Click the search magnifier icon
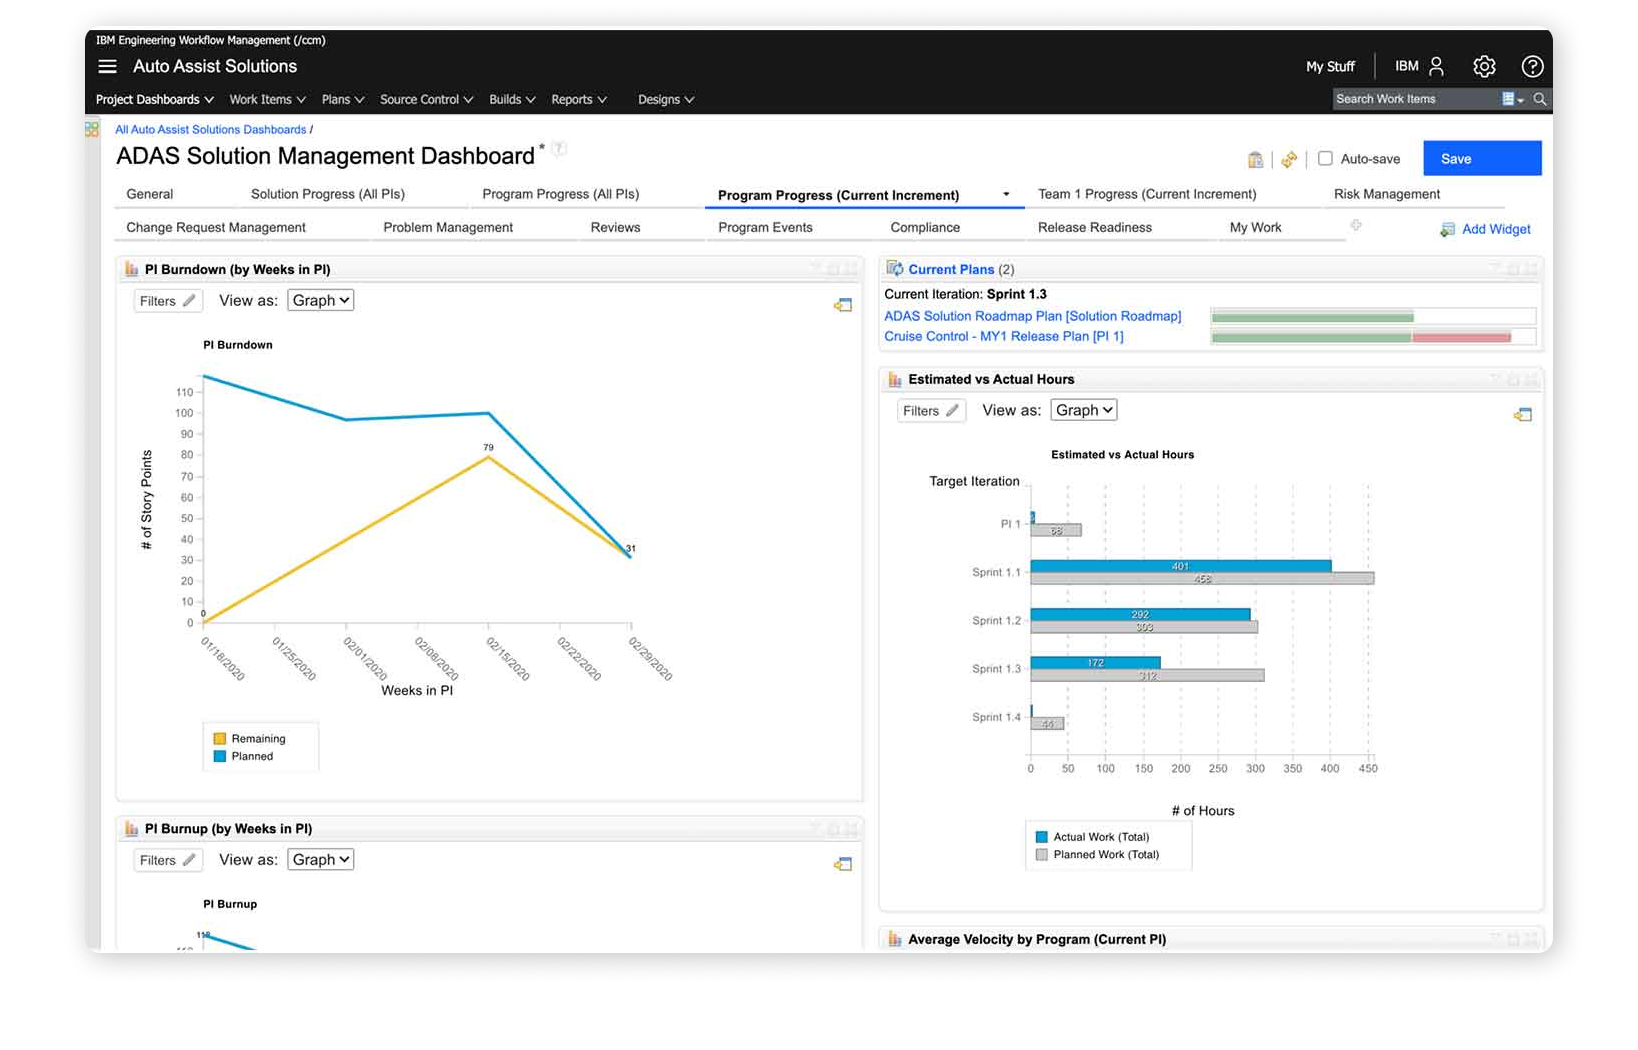The height and width of the screenshot is (1050, 1638). pos(1540,99)
